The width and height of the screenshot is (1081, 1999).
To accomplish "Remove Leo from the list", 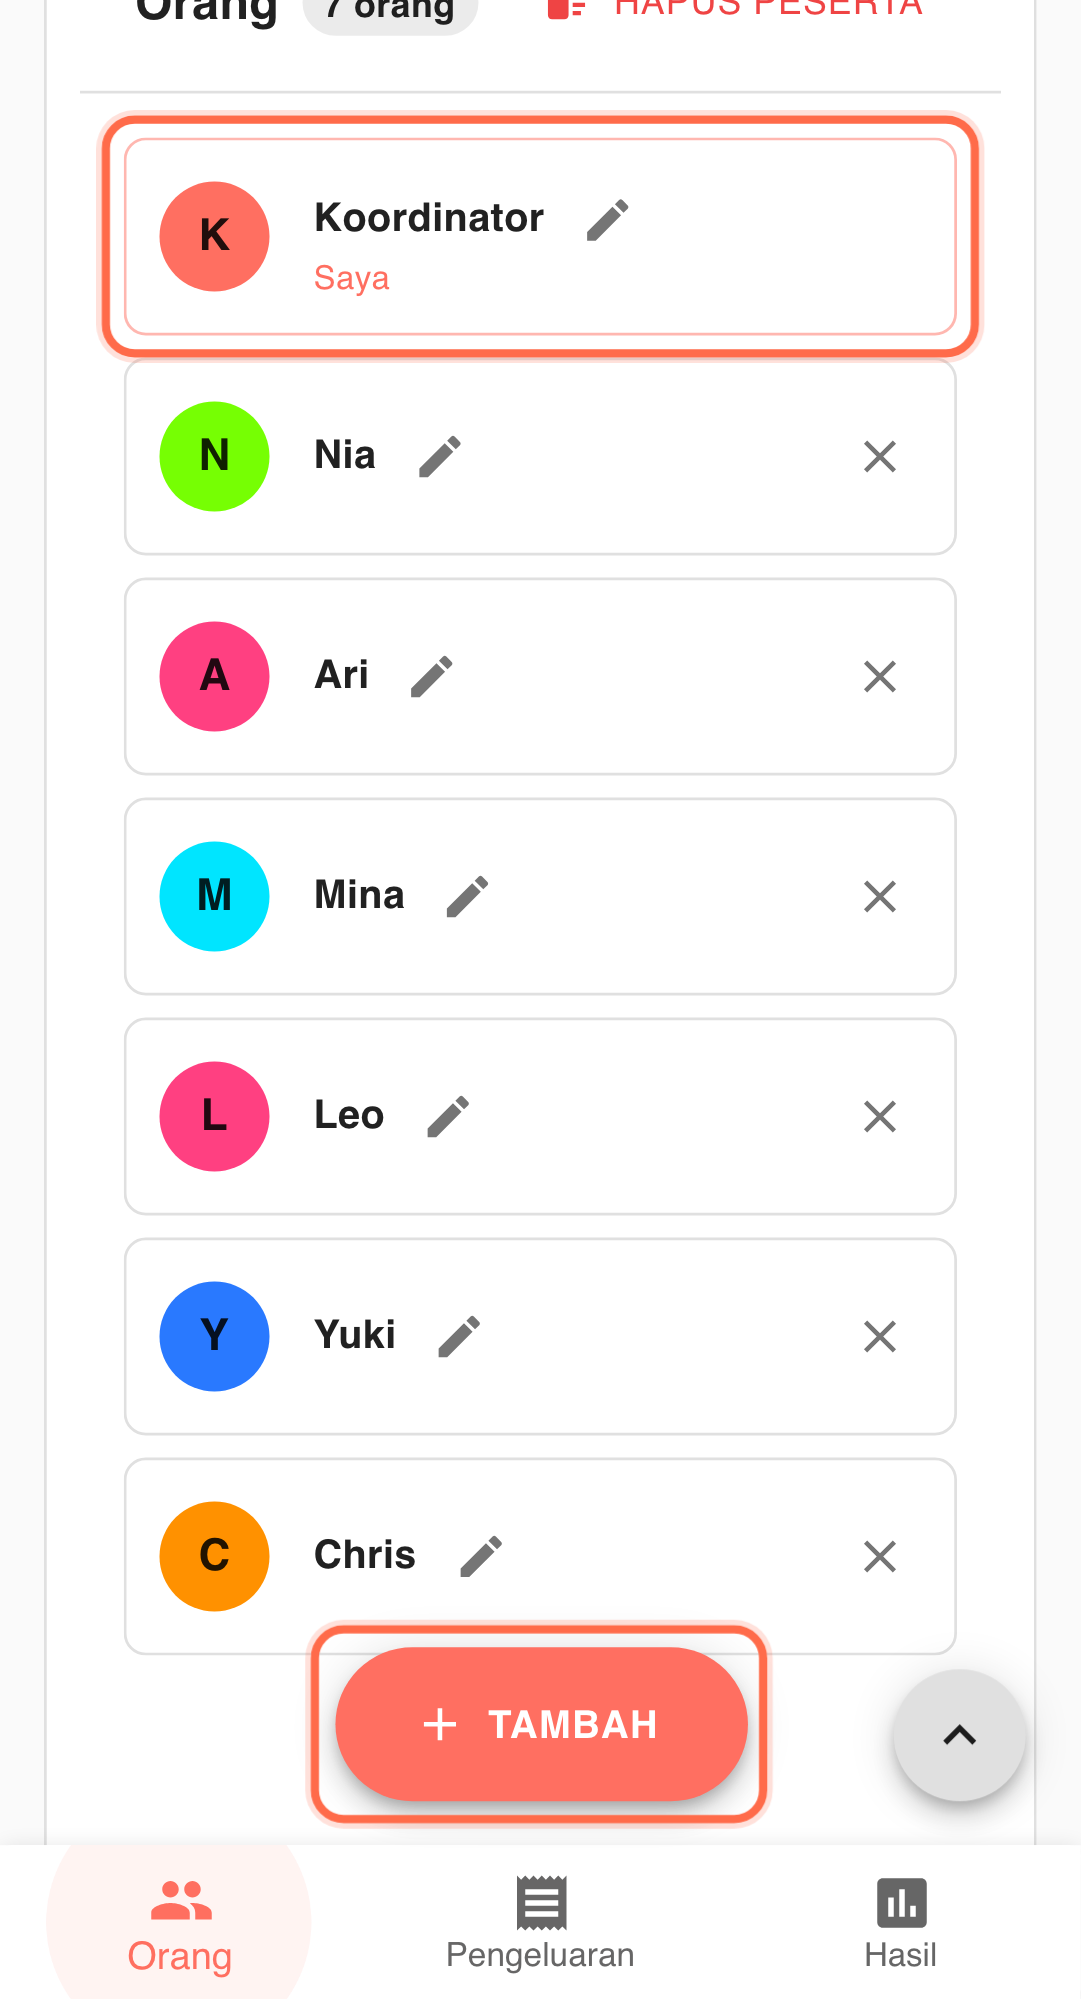I will point(879,1117).
